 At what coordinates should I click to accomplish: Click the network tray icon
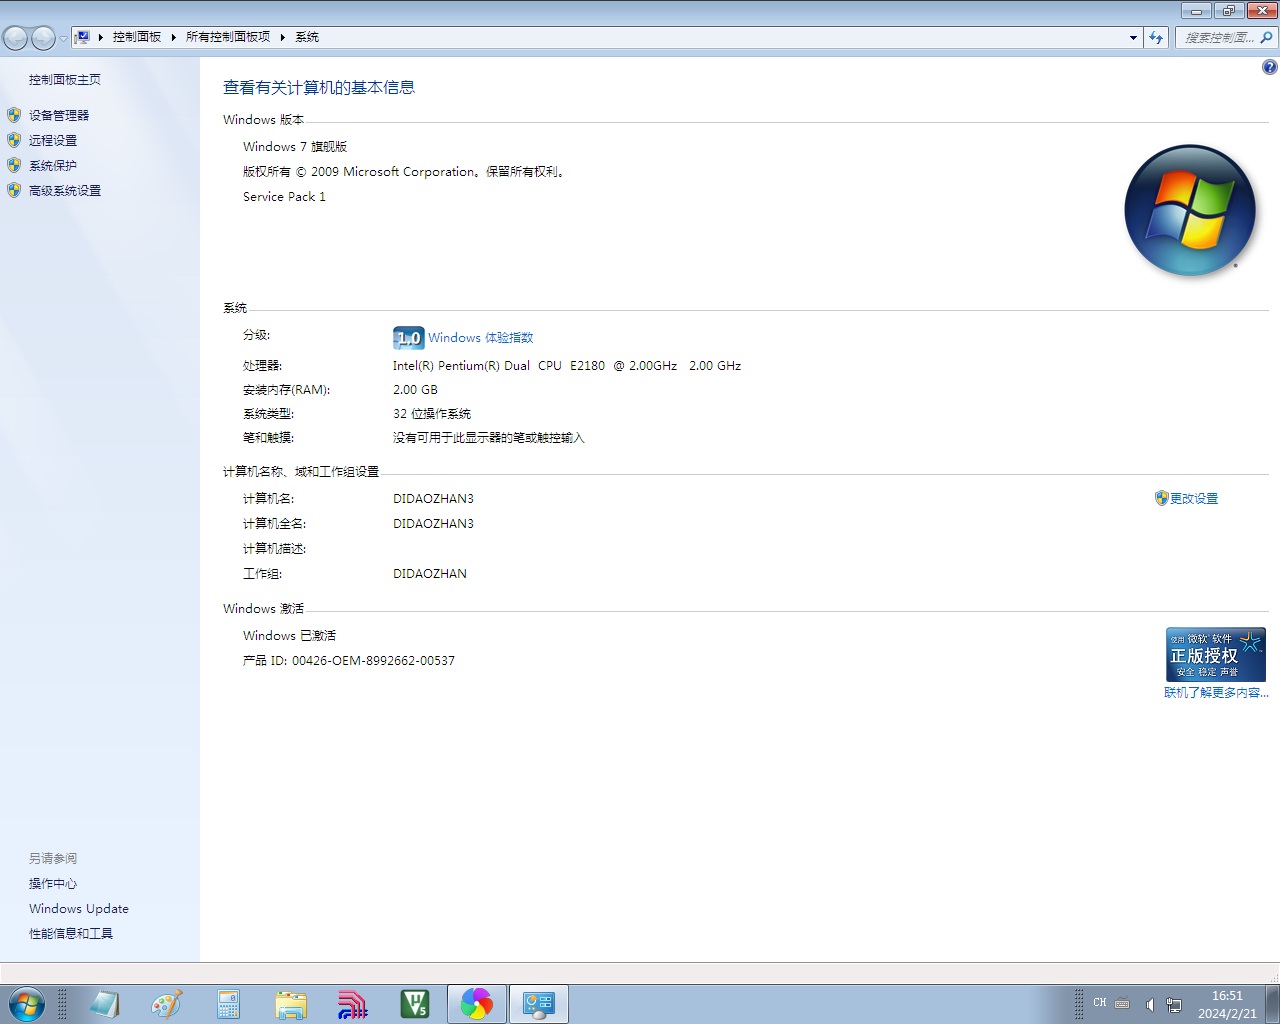[x=1174, y=1004]
